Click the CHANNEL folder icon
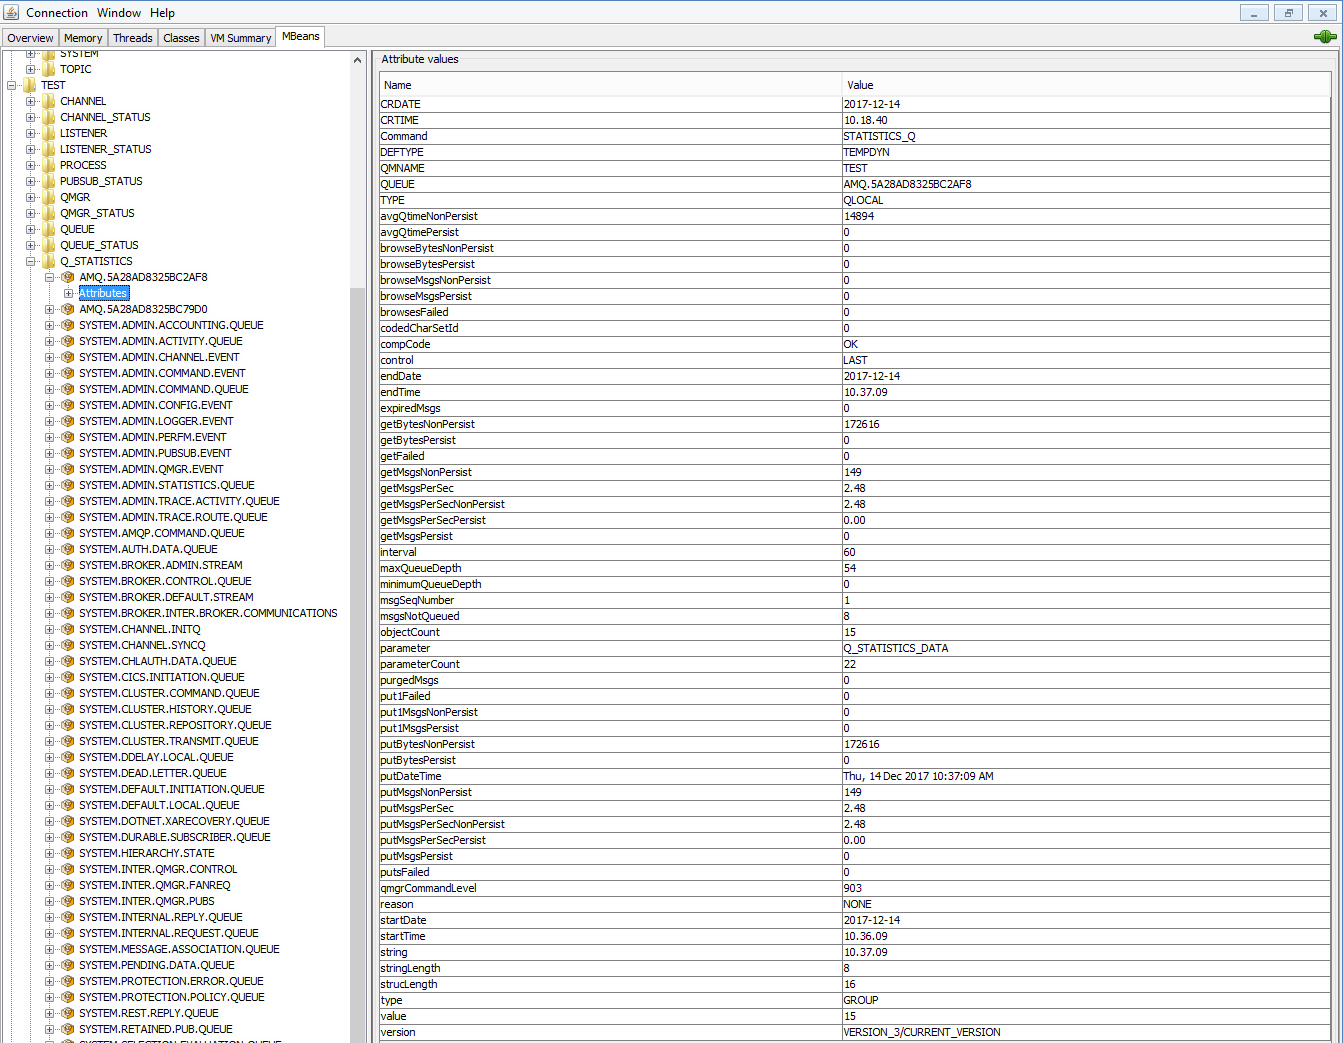This screenshot has width=1343, height=1043. (x=48, y=101)
